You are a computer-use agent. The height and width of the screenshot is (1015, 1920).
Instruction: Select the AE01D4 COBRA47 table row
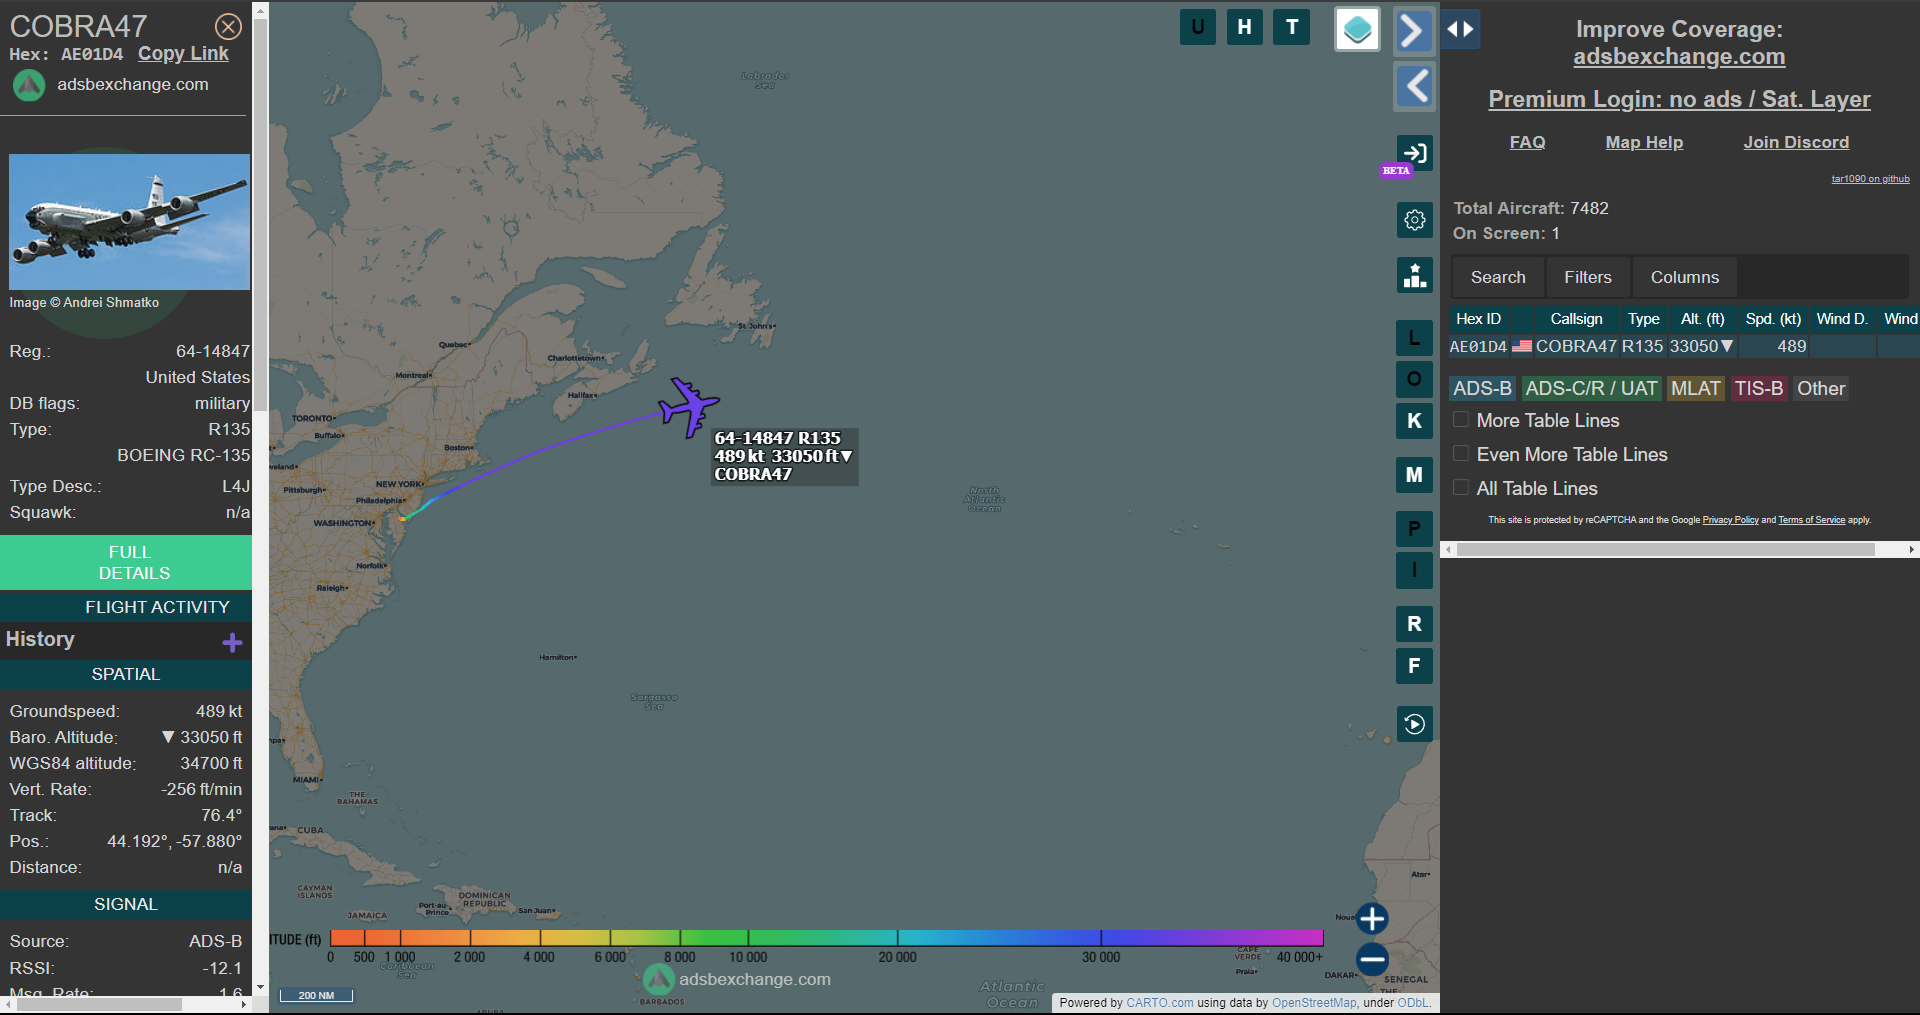[x=1684, y=346]
